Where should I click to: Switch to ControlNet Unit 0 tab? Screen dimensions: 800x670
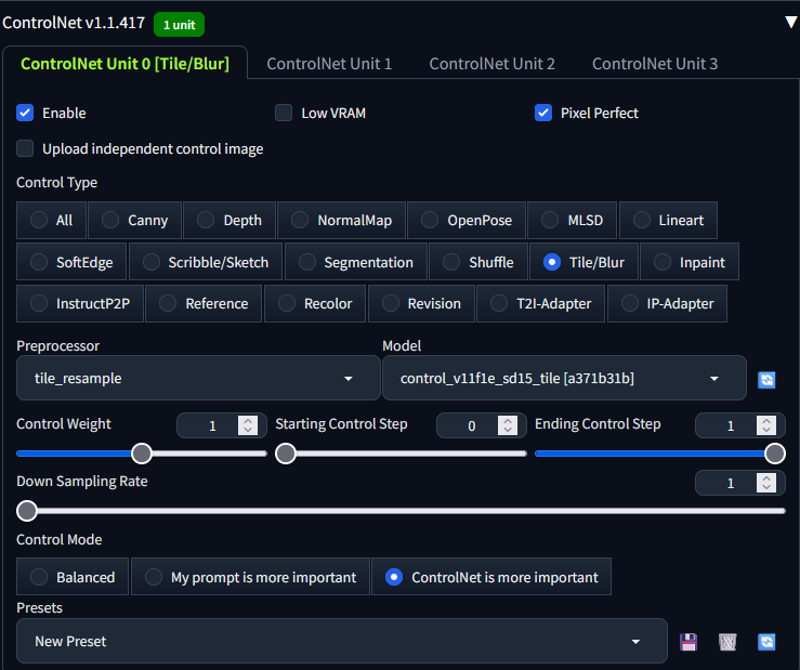click(125, 64)
